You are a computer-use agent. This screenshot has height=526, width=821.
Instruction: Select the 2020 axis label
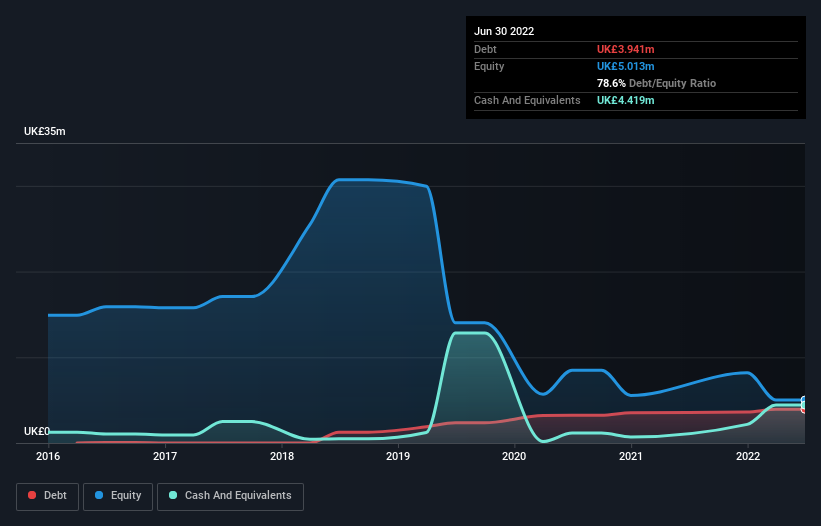[514, 456]
